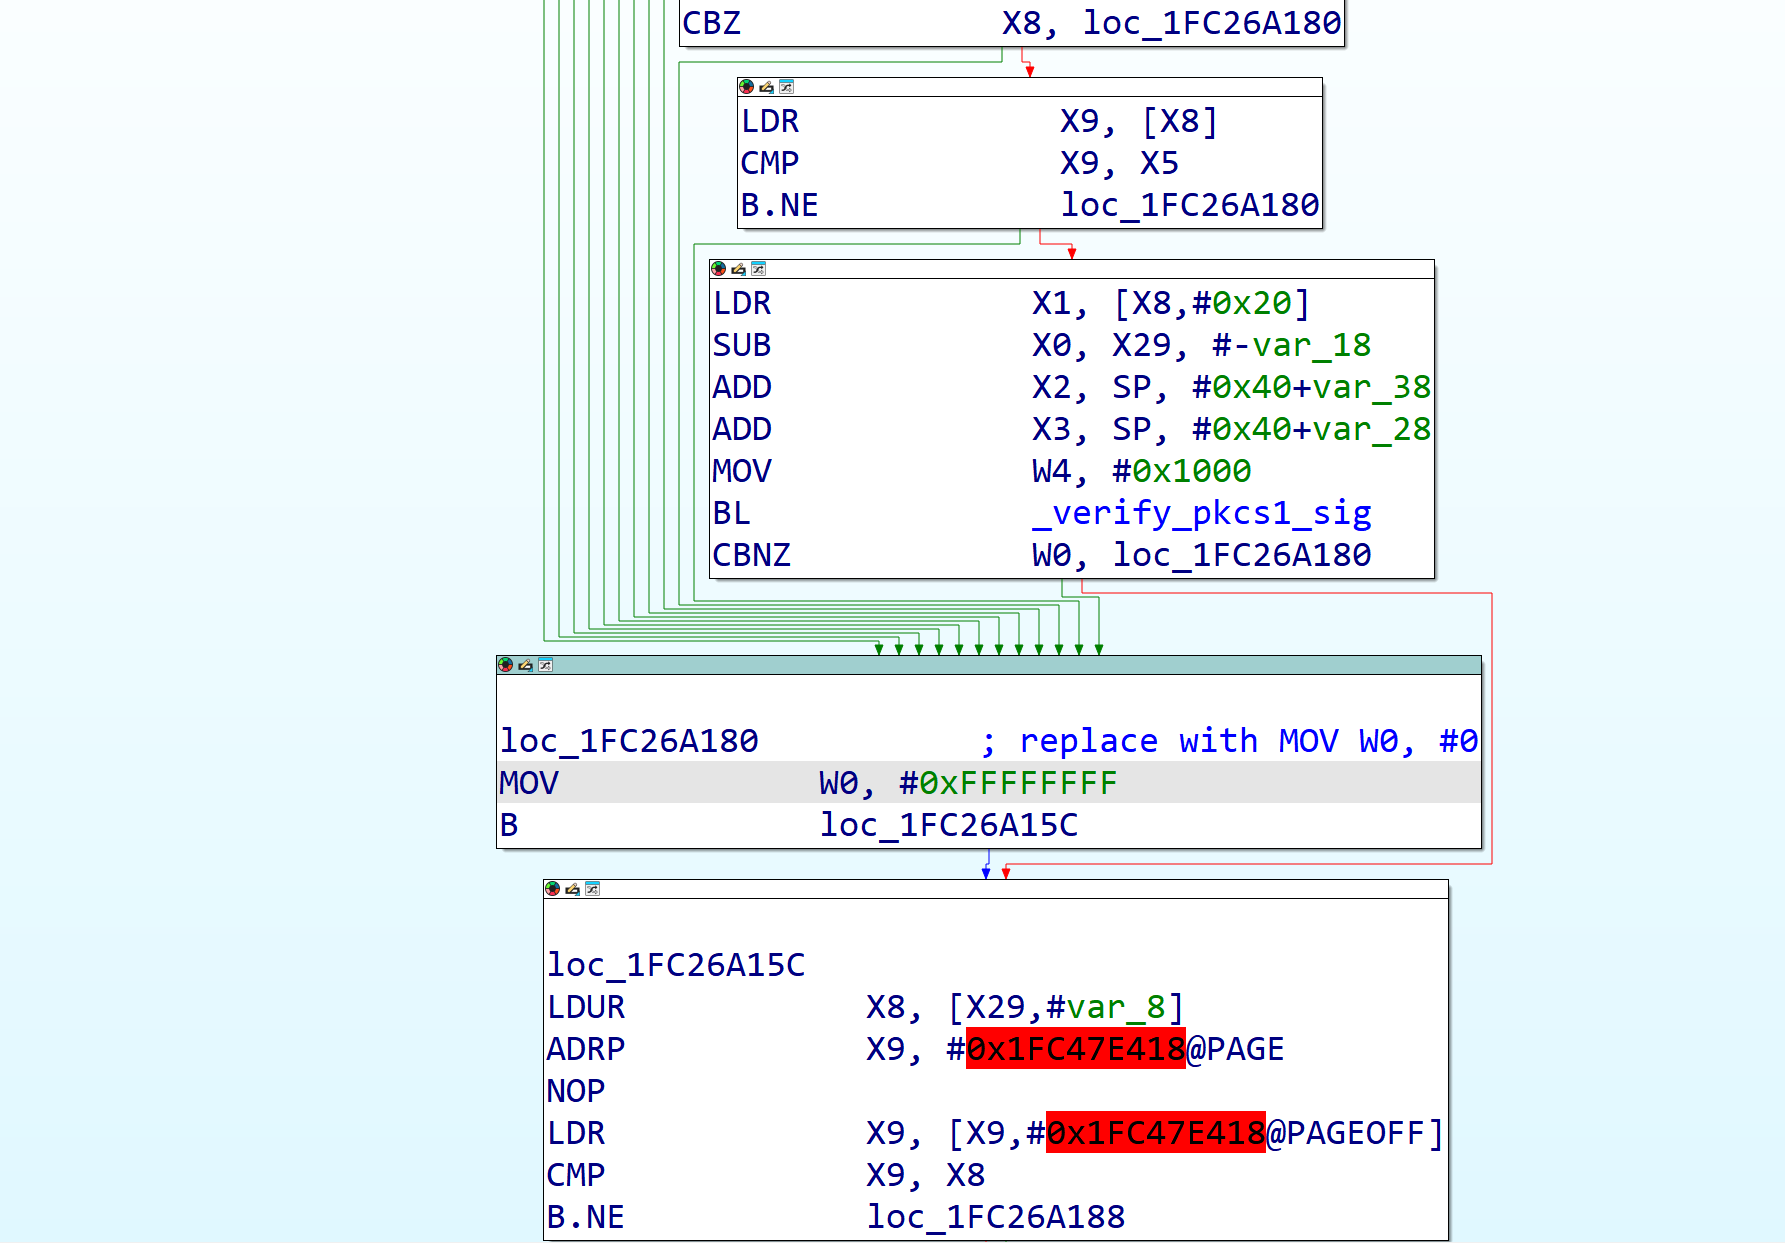This screenshot has height=1243, width=1785.
Task: Click group nodes icon on verify_pkcs1_sig block
Action: pyautogui.click(x=758, y=269)
